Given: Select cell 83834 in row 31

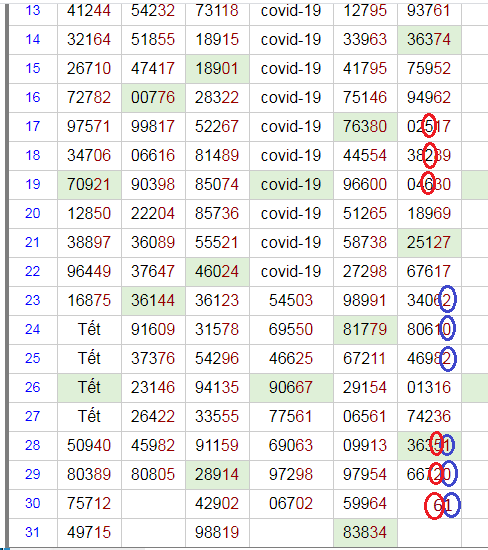Looking at the screenshot, I should click(x=365, y=533).
